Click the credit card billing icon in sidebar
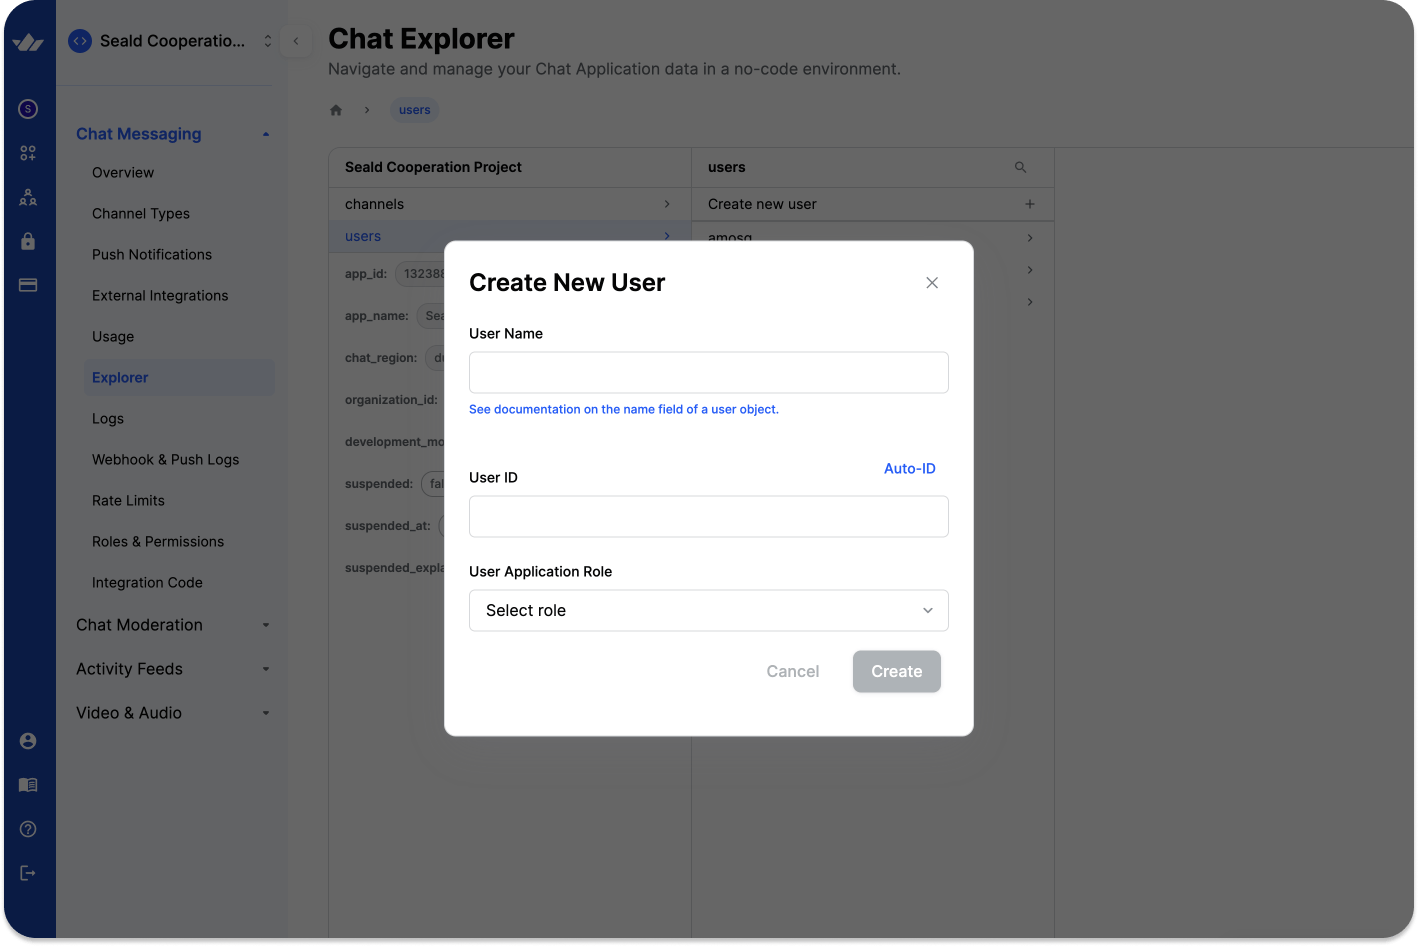 [28, 285]
